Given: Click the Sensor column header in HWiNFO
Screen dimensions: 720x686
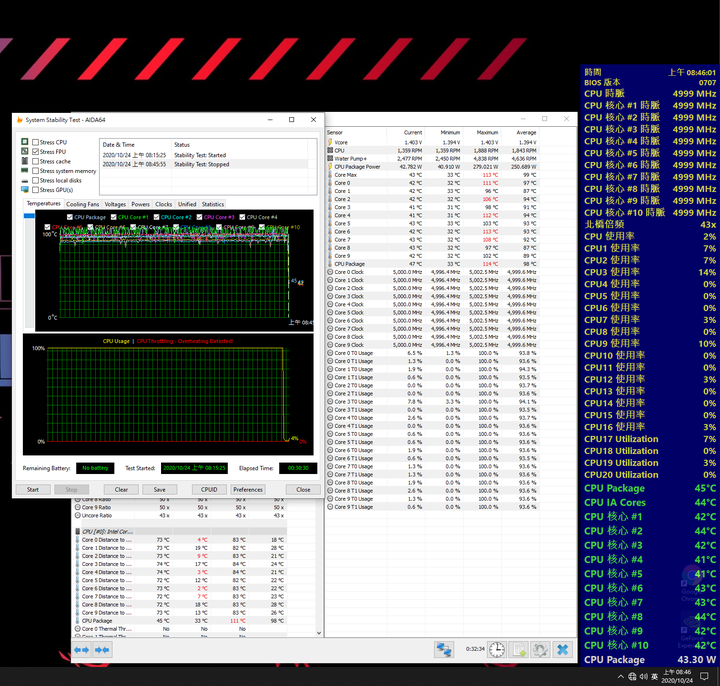Looking at the screenshot, I should click(x=356, y=132).
